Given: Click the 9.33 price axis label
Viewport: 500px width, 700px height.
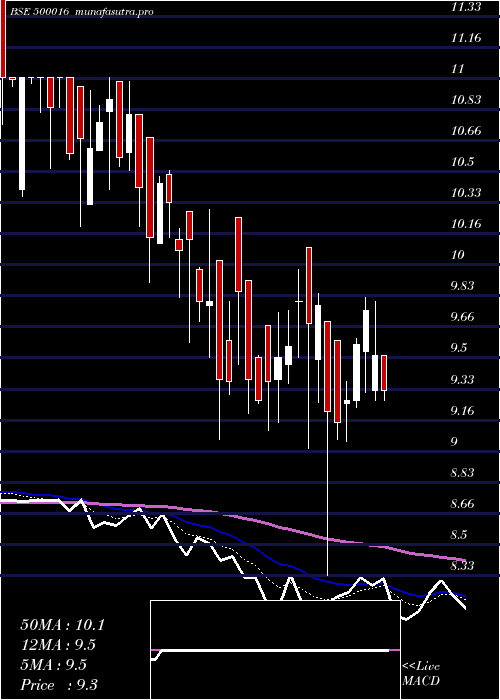Looking at the screenshot, I should 462,380.
